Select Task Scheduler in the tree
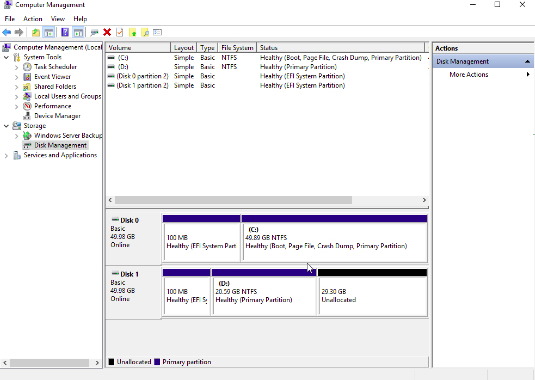Image resolution: width=535 pixels, height=380 pixels. point(55,67)
